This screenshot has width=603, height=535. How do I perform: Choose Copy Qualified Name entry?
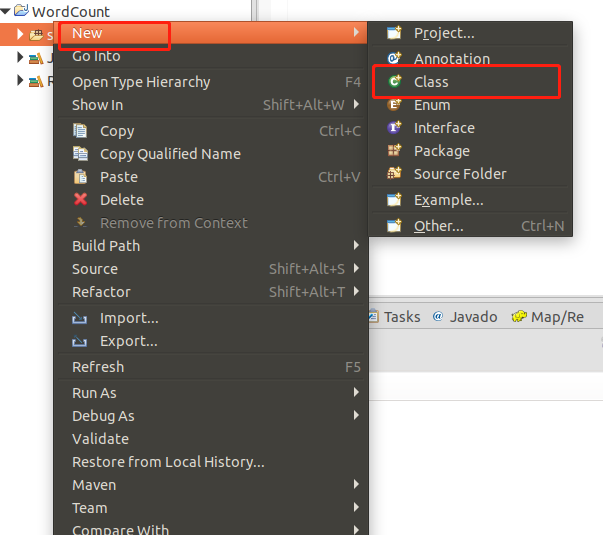(x=211, y=154)
